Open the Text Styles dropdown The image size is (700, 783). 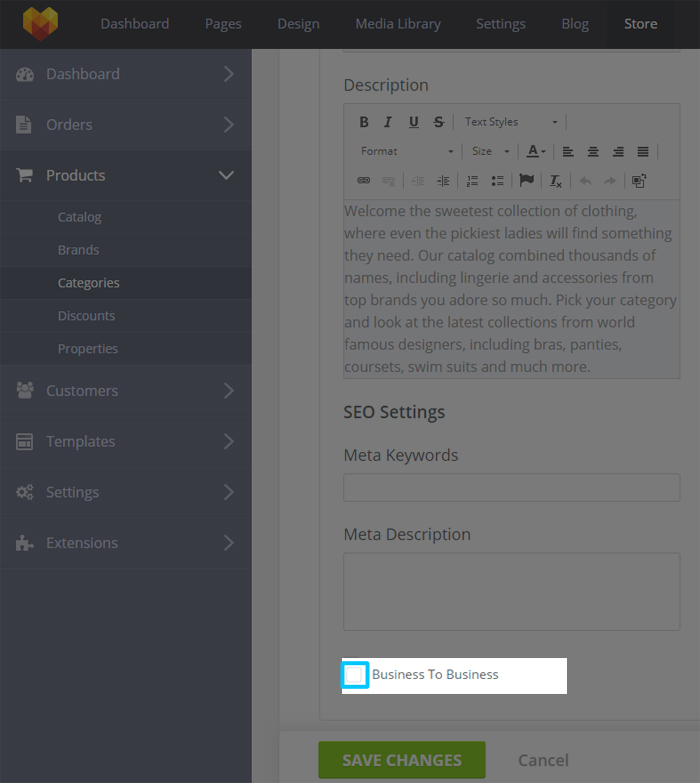511,122
